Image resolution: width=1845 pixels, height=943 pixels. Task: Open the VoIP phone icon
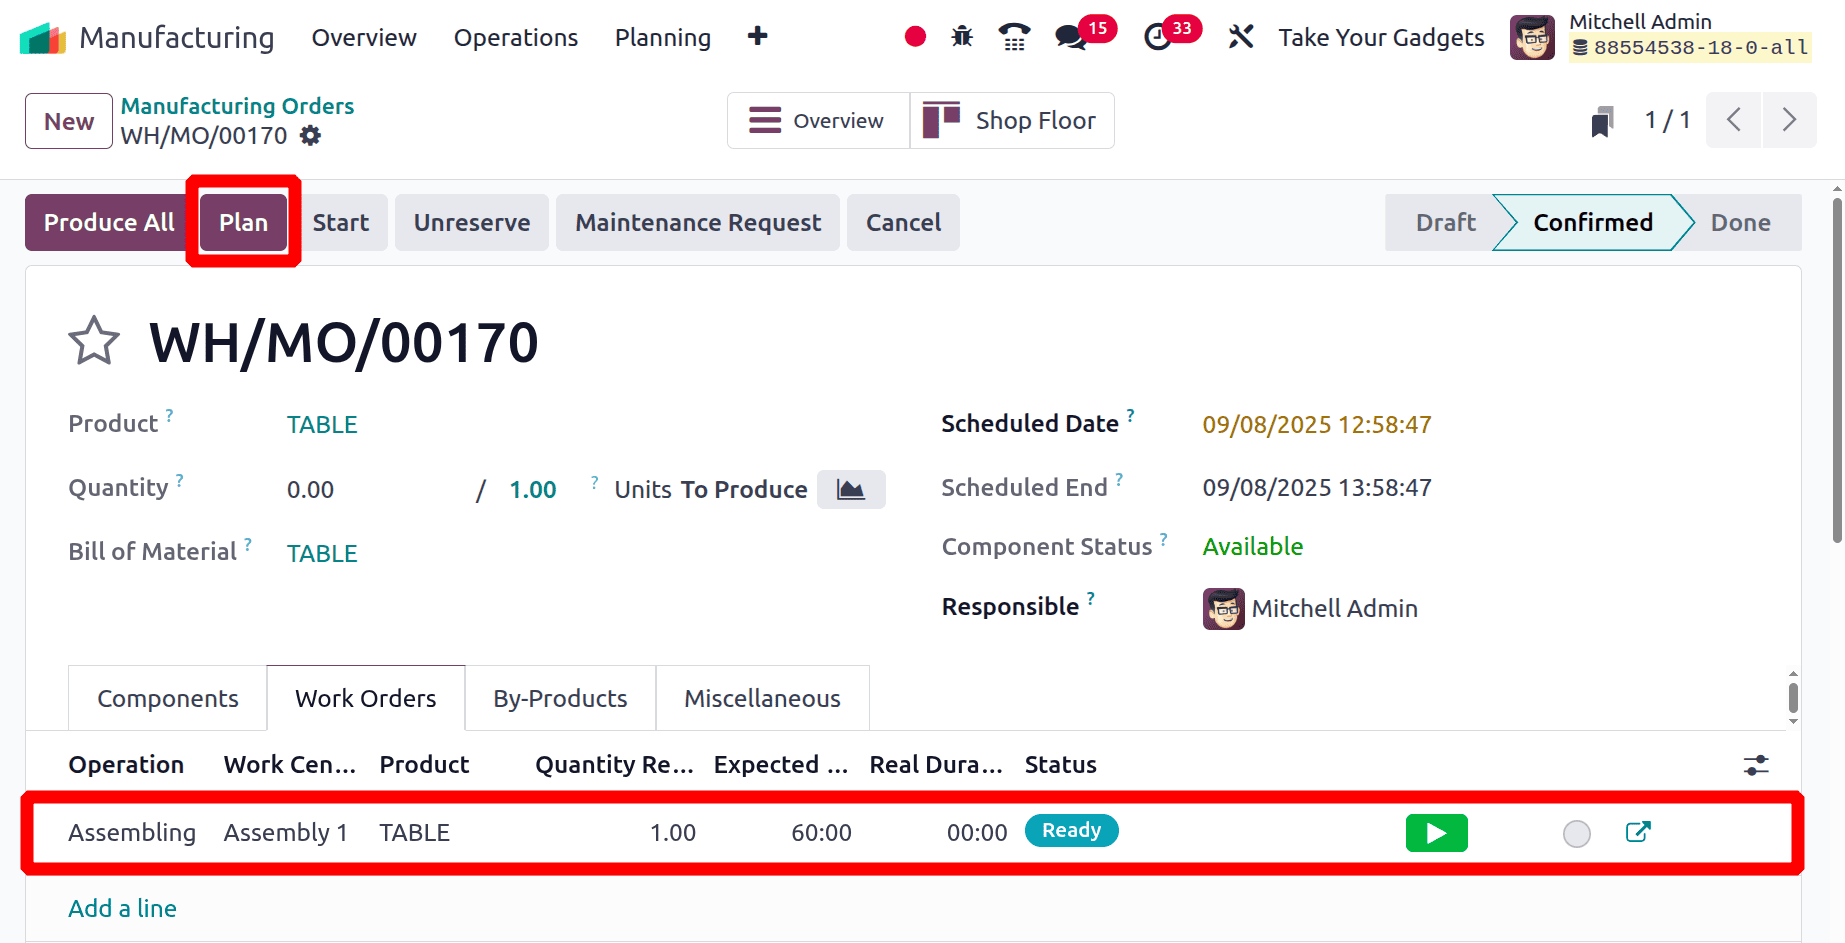tap(1014, 37)
